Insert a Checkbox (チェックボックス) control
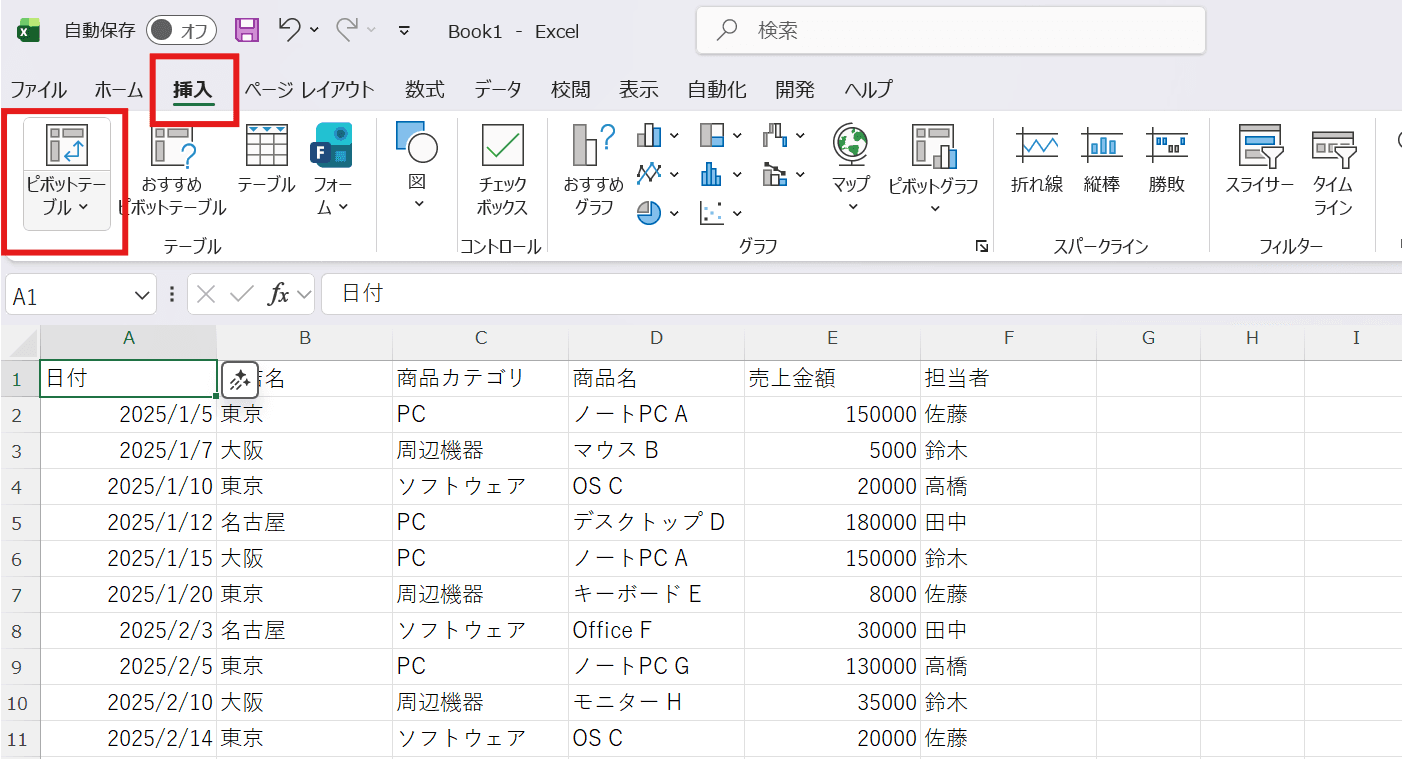This screenshot has height=759, width=1402. pos(503,147)
